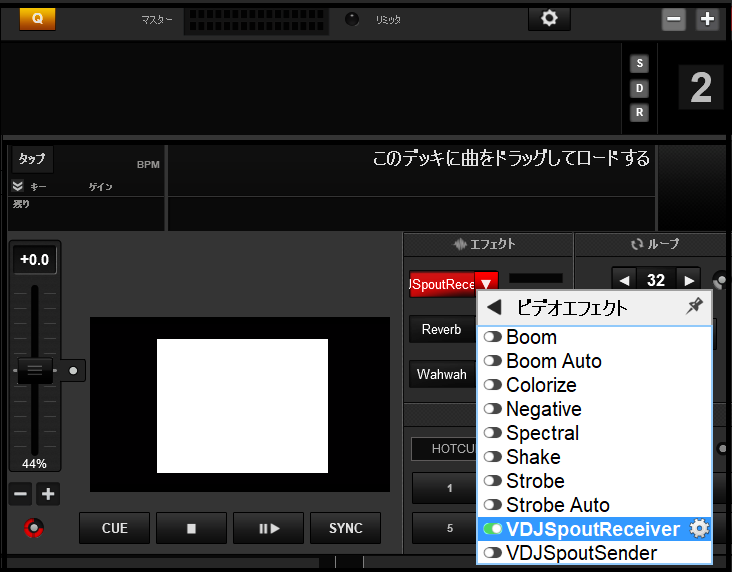Open the settings gear at the top
Image resolution: width=732 pixels, height=572 pixels.
coord(549,19)
